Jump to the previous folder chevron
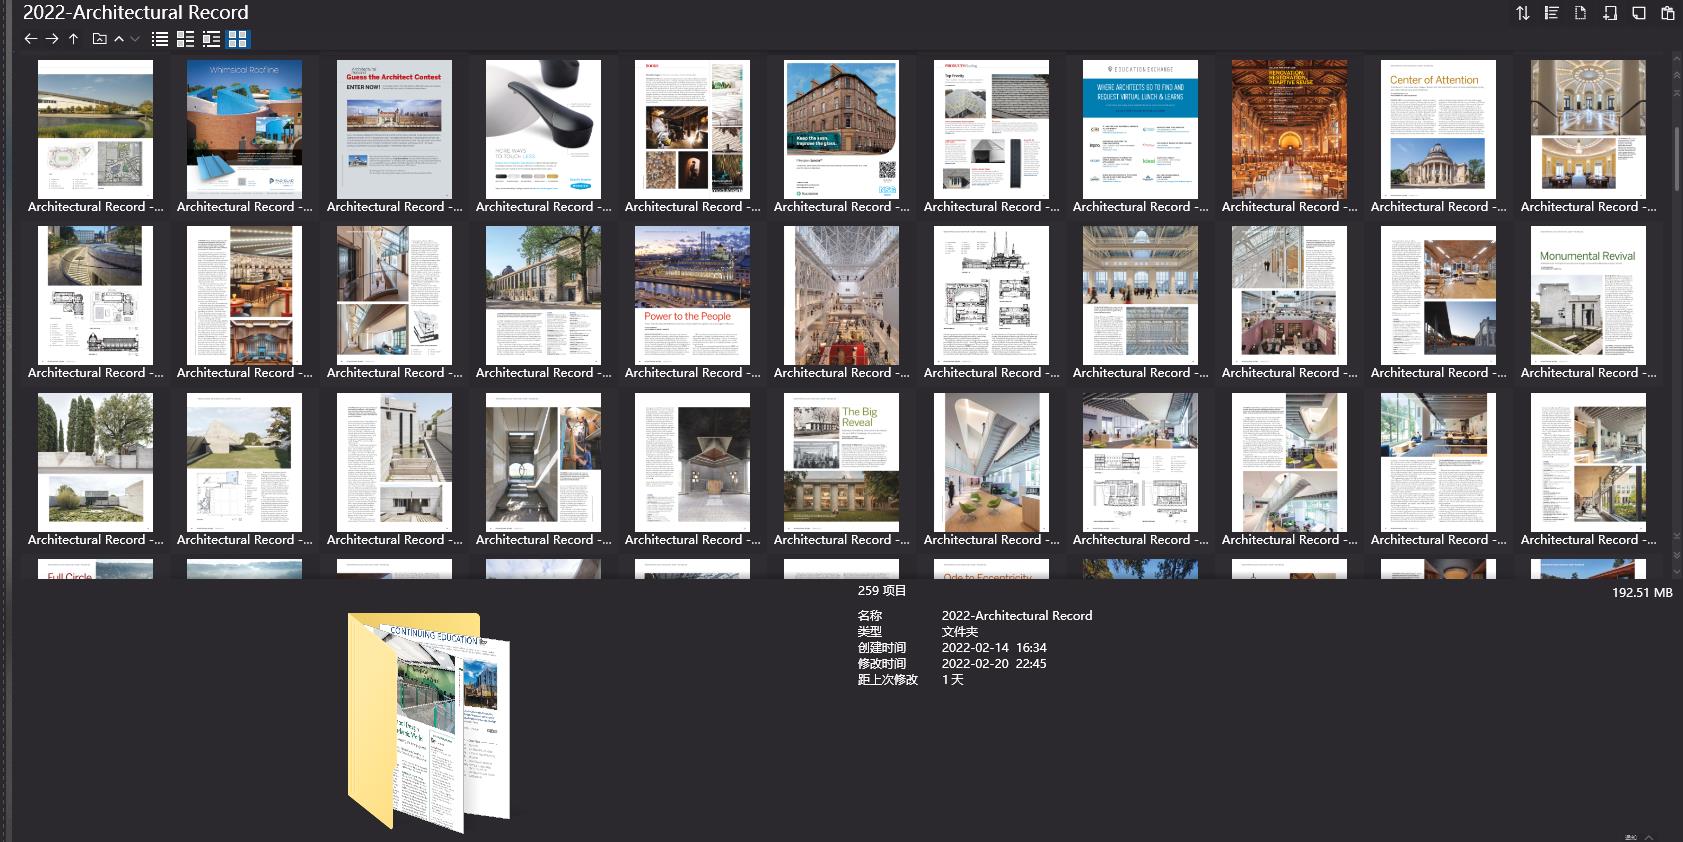The height and width of the screenshot is (842, 1683). click(119, 39)
